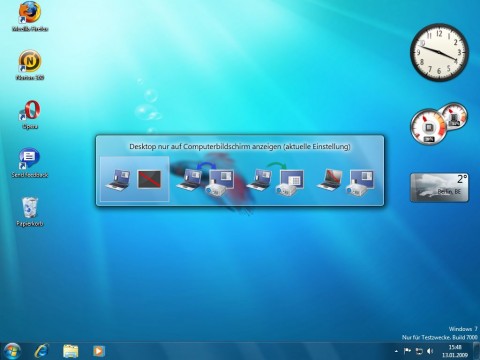Launch Internet Explorer from taskbar
Screen dimensions: 480x360
(42, 351)
